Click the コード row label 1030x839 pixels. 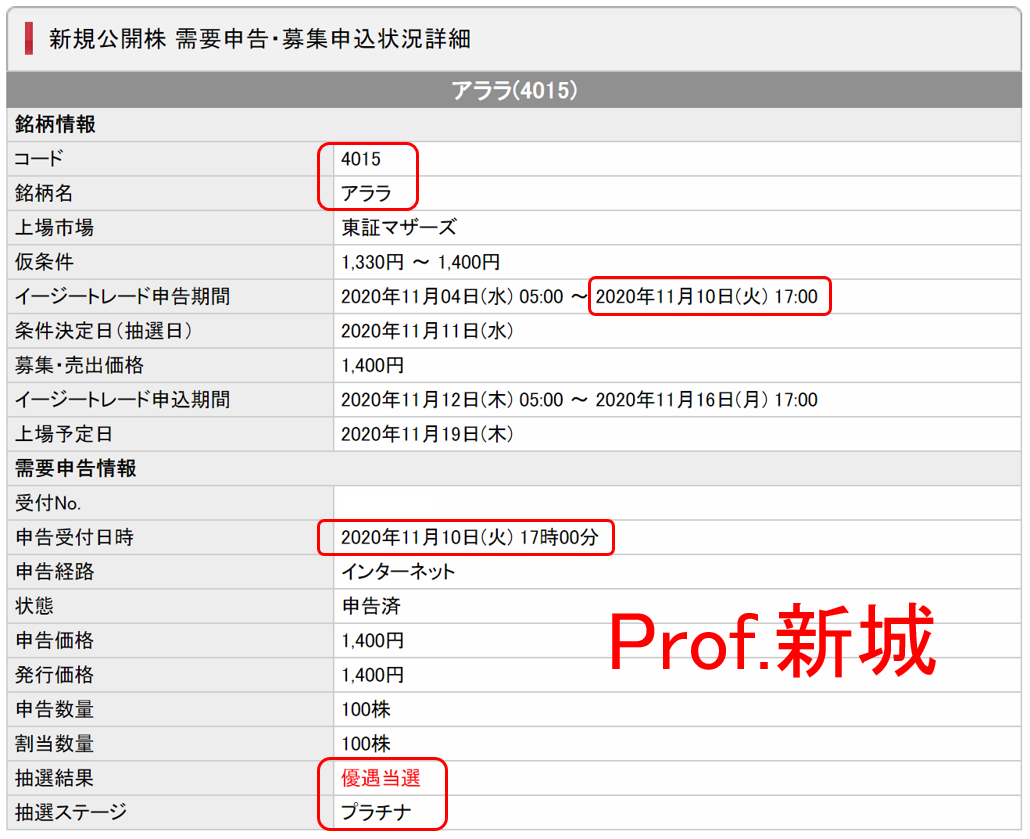(39, 158)
